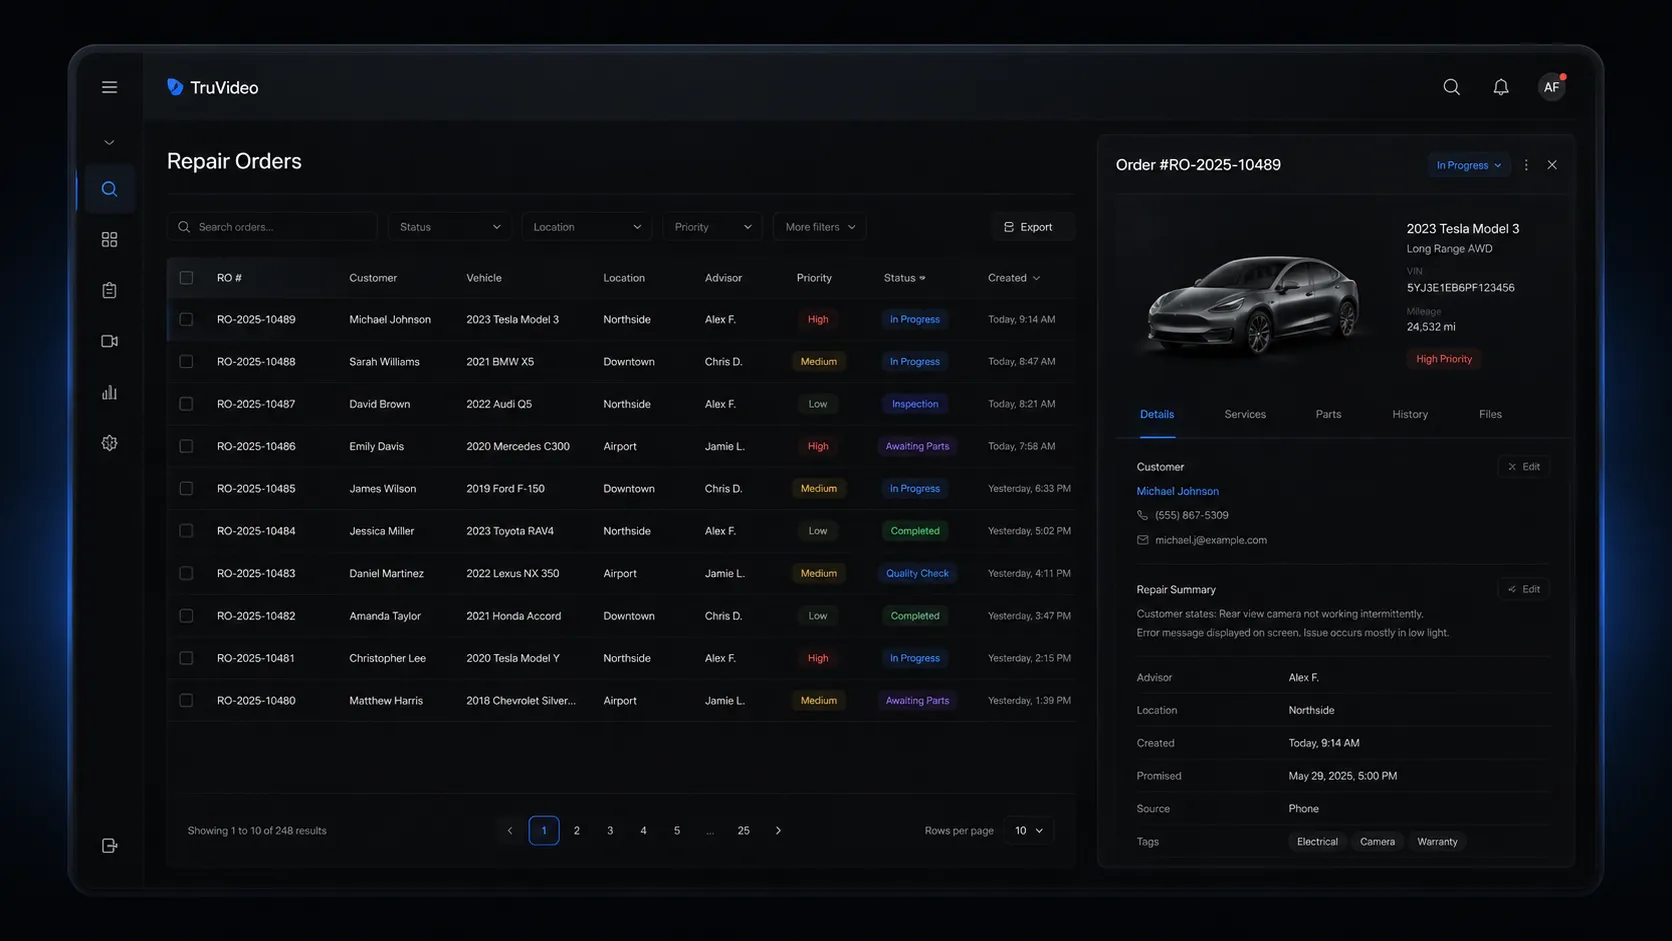This screenshot has width=1672, height=941.
Task: Select the checkbox for RO-2025-10481
Action: 186,658
